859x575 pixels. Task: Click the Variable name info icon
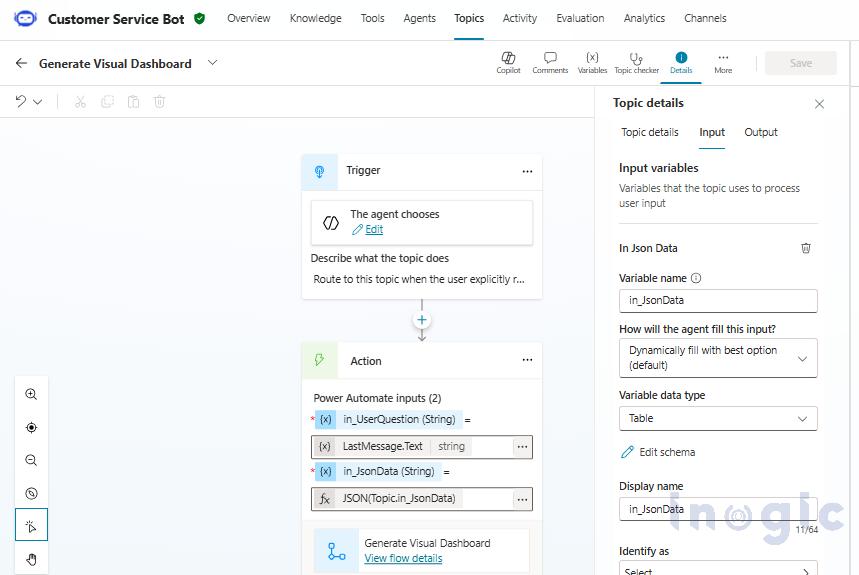coord(696,278)
